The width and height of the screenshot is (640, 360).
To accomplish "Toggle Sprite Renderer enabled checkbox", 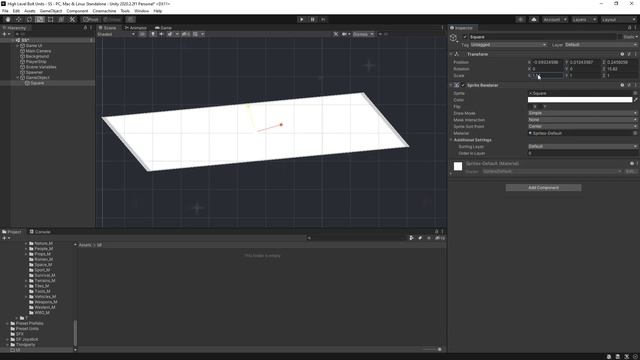I will 463,85.
